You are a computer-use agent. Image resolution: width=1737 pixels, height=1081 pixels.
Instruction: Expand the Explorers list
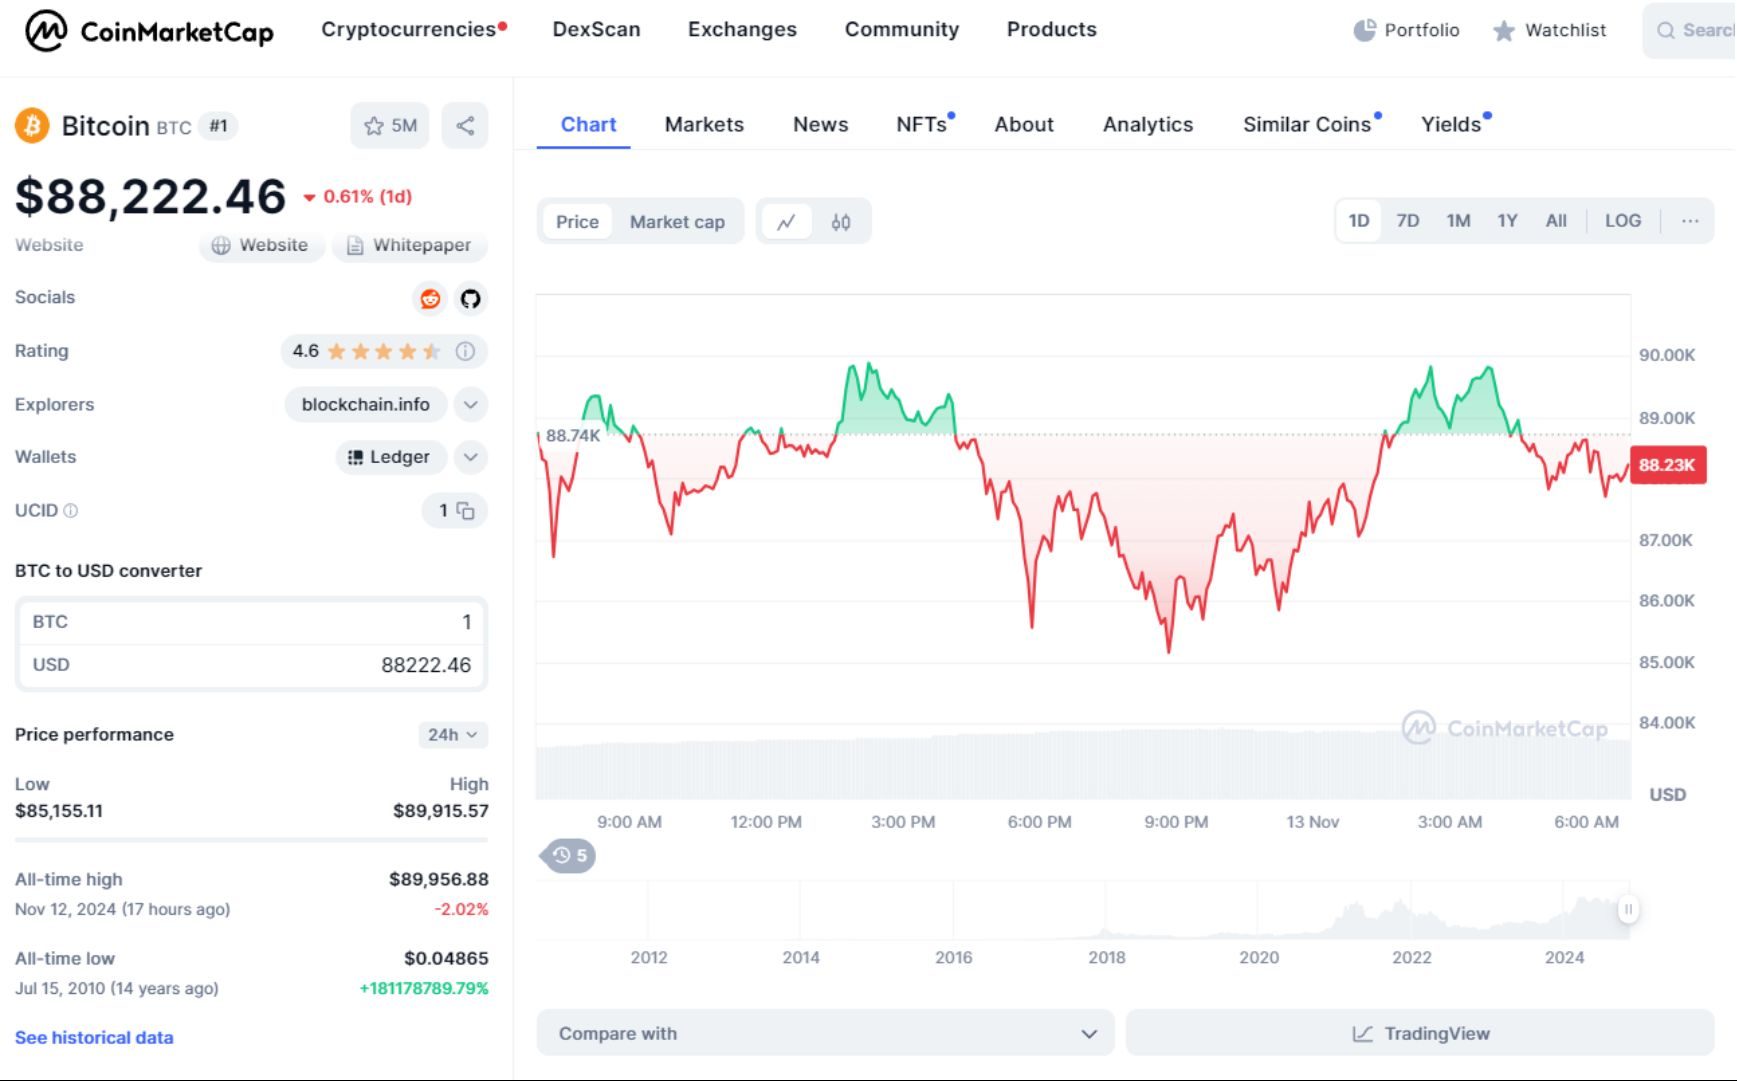(x=470, y=404)
